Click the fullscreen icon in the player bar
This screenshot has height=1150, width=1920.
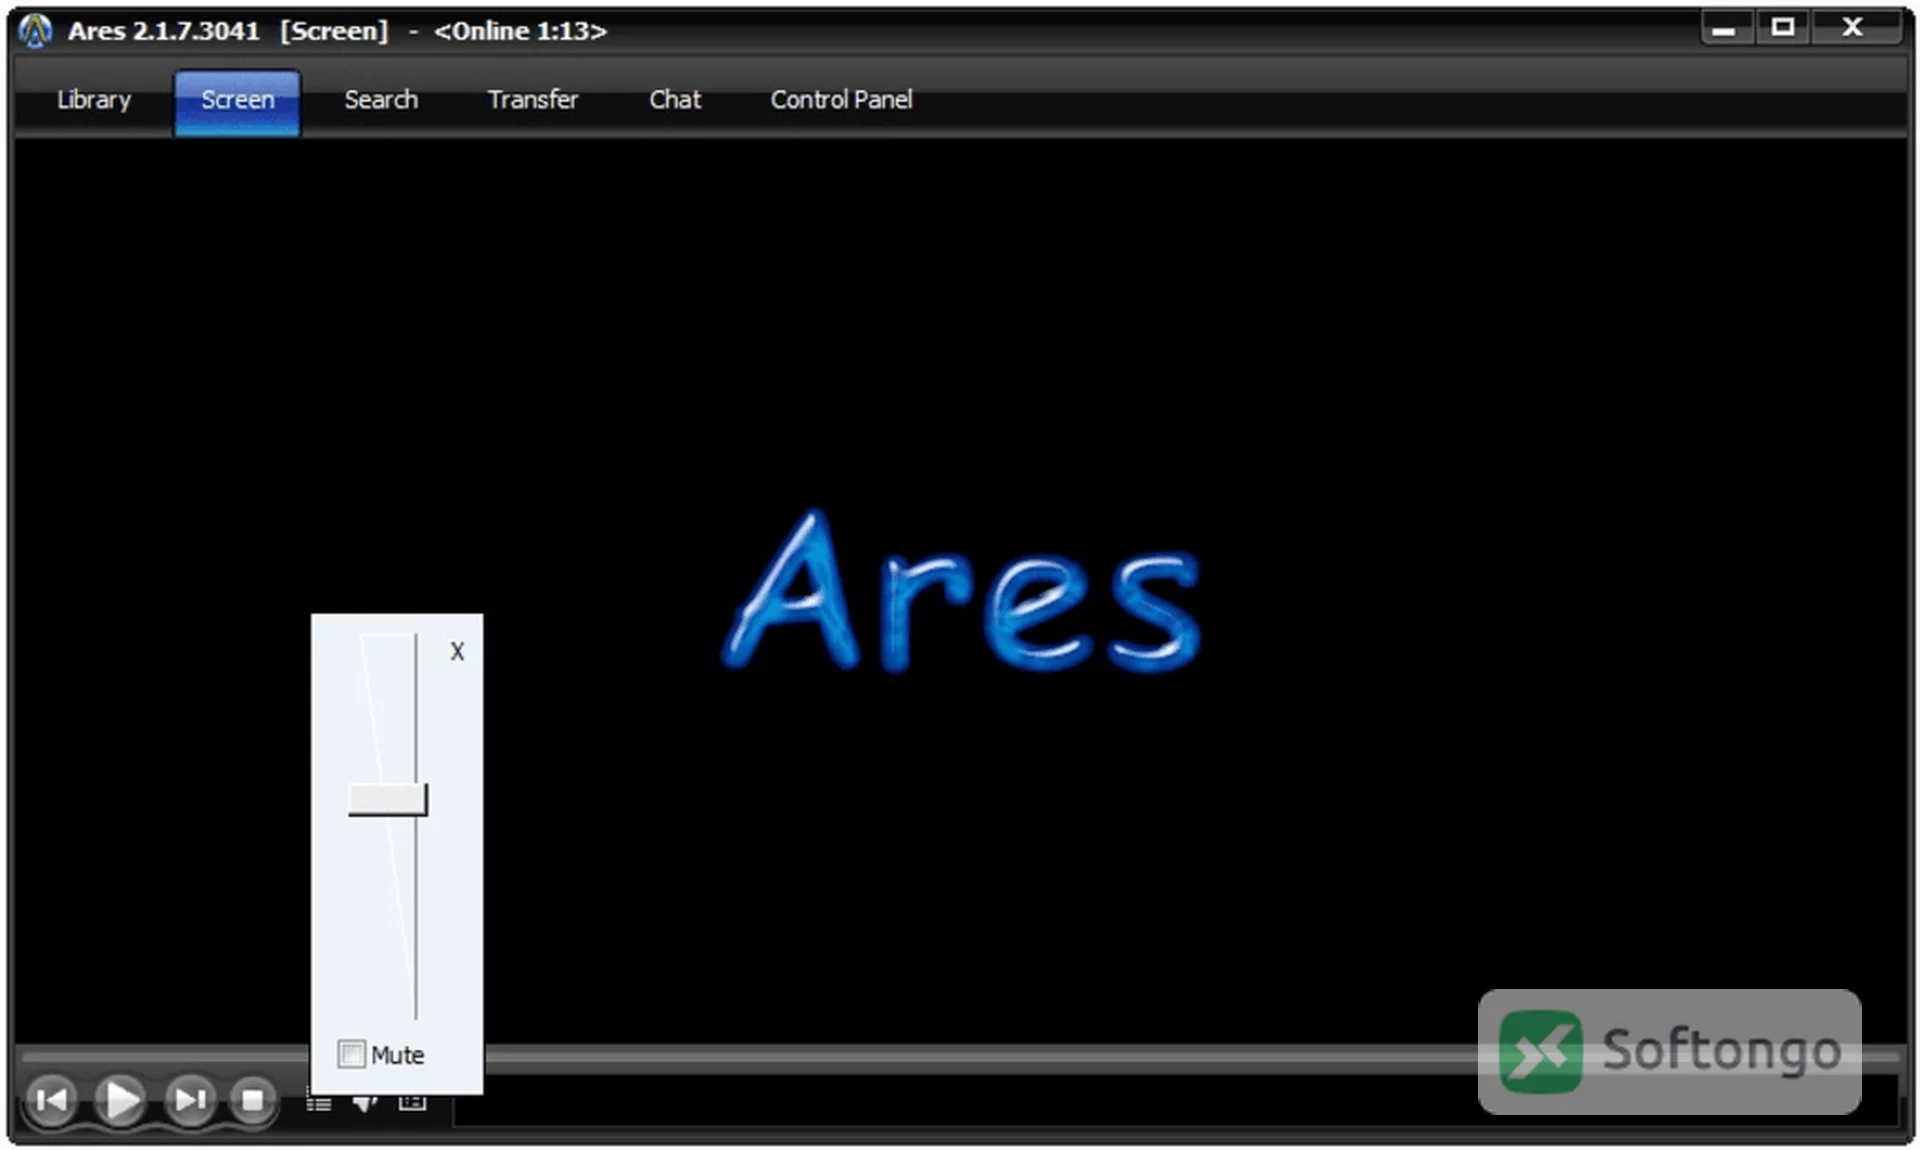(x=412, y=1102)
